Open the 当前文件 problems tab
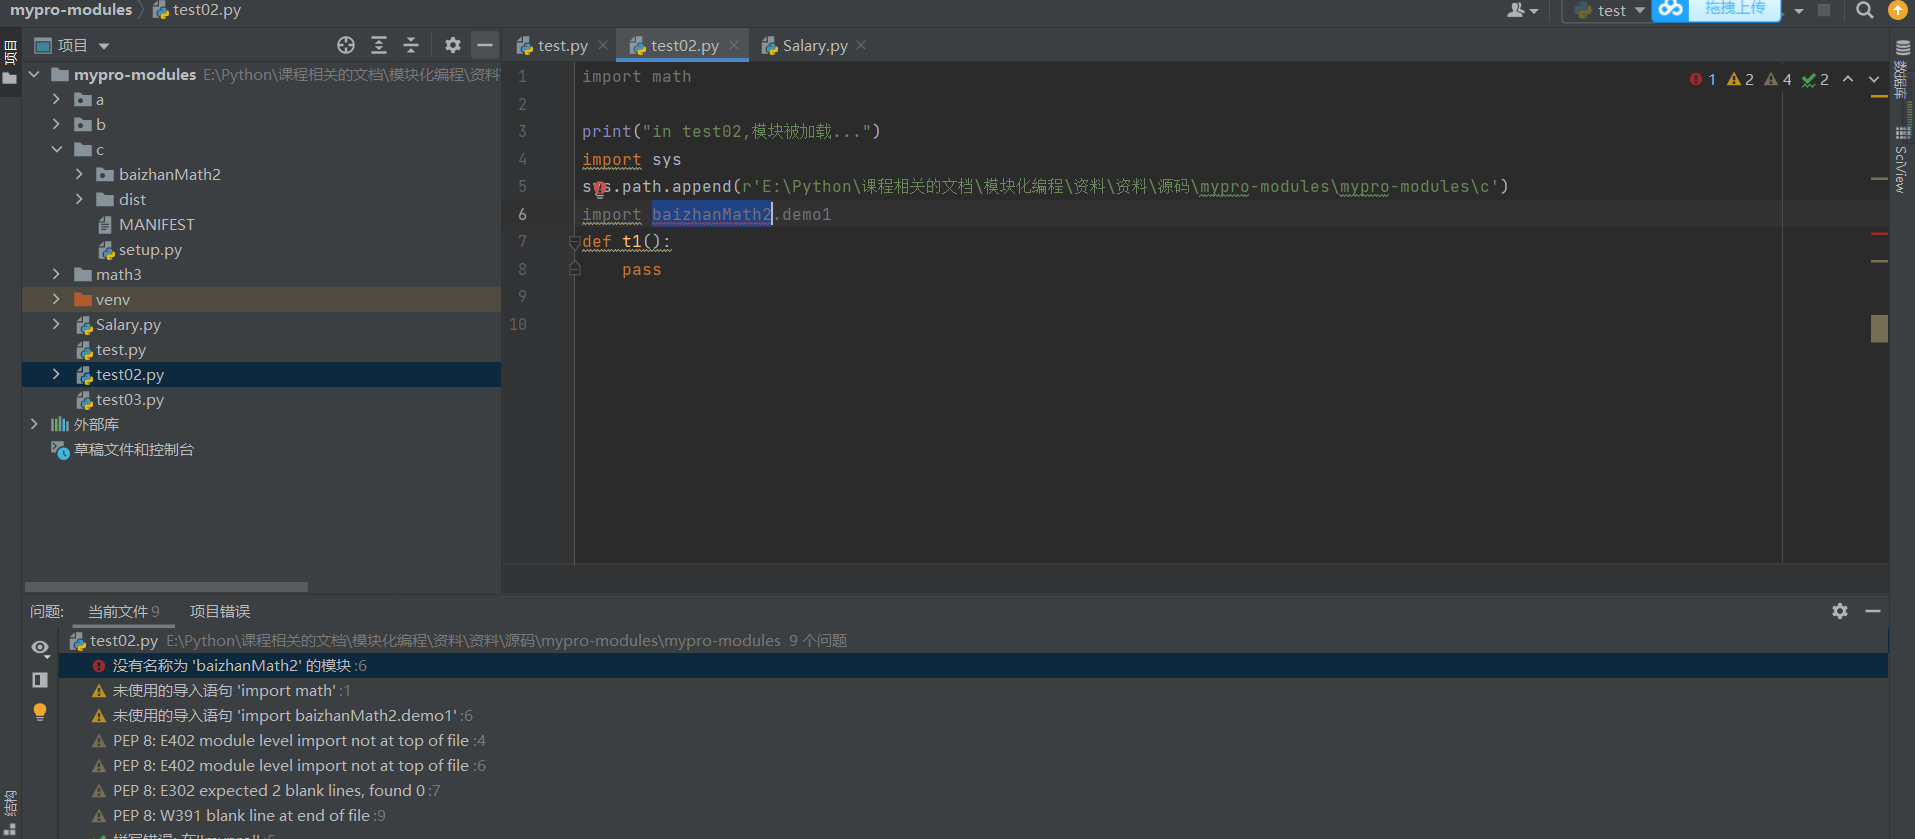Viewport: 1915px width, 839px height. [124, 612]
